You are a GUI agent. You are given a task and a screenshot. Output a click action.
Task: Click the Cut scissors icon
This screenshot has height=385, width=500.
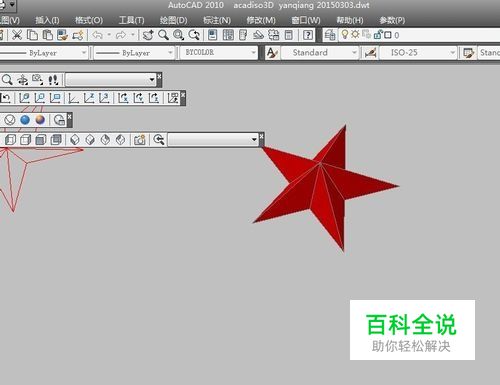17,35
